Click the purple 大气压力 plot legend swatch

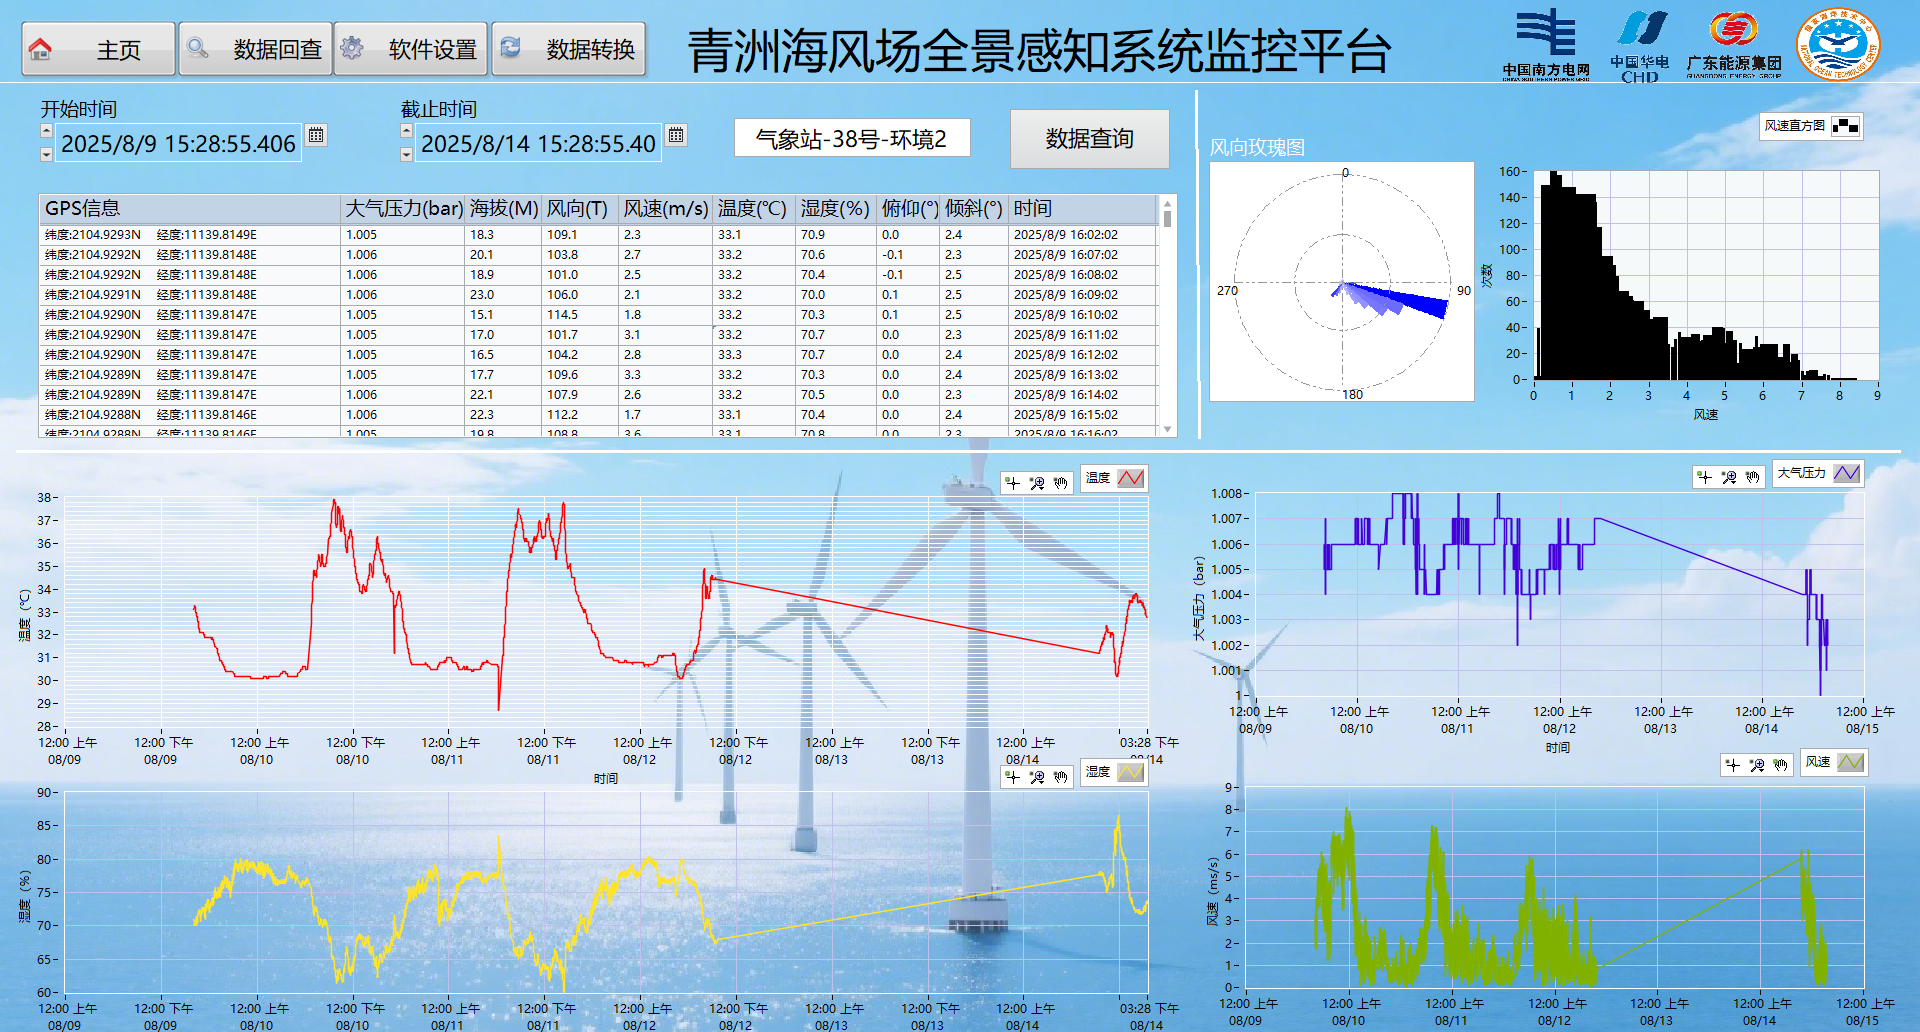(x=1847, y=473)
